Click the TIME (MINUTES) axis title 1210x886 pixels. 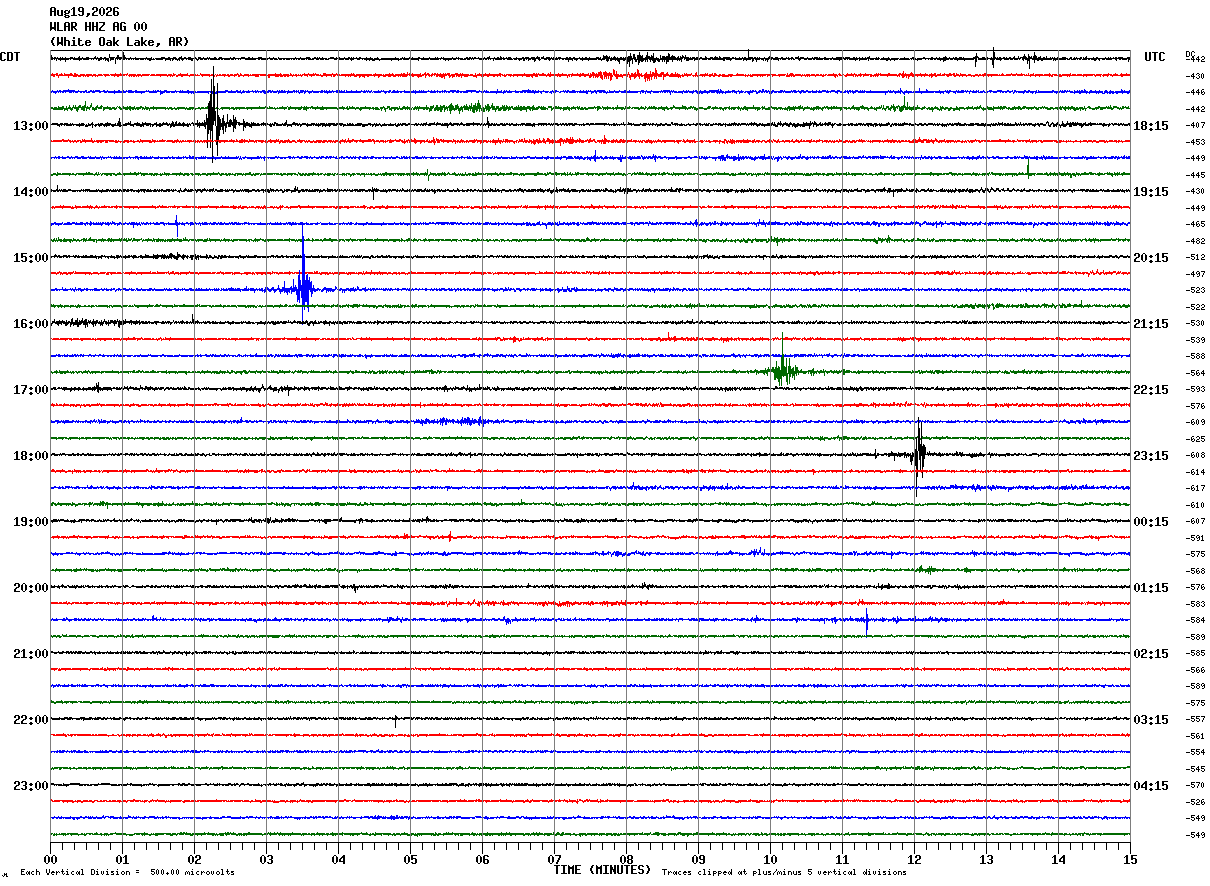click(602, 870)
